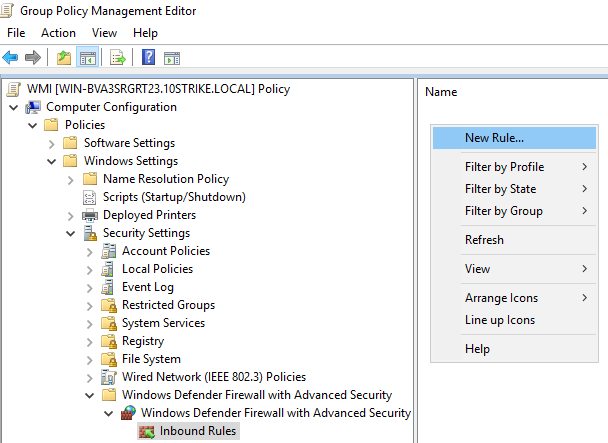Toggle Show/Hide Console Tree toolbar icon
Screen dimensions: 608x443
(88, 58)
